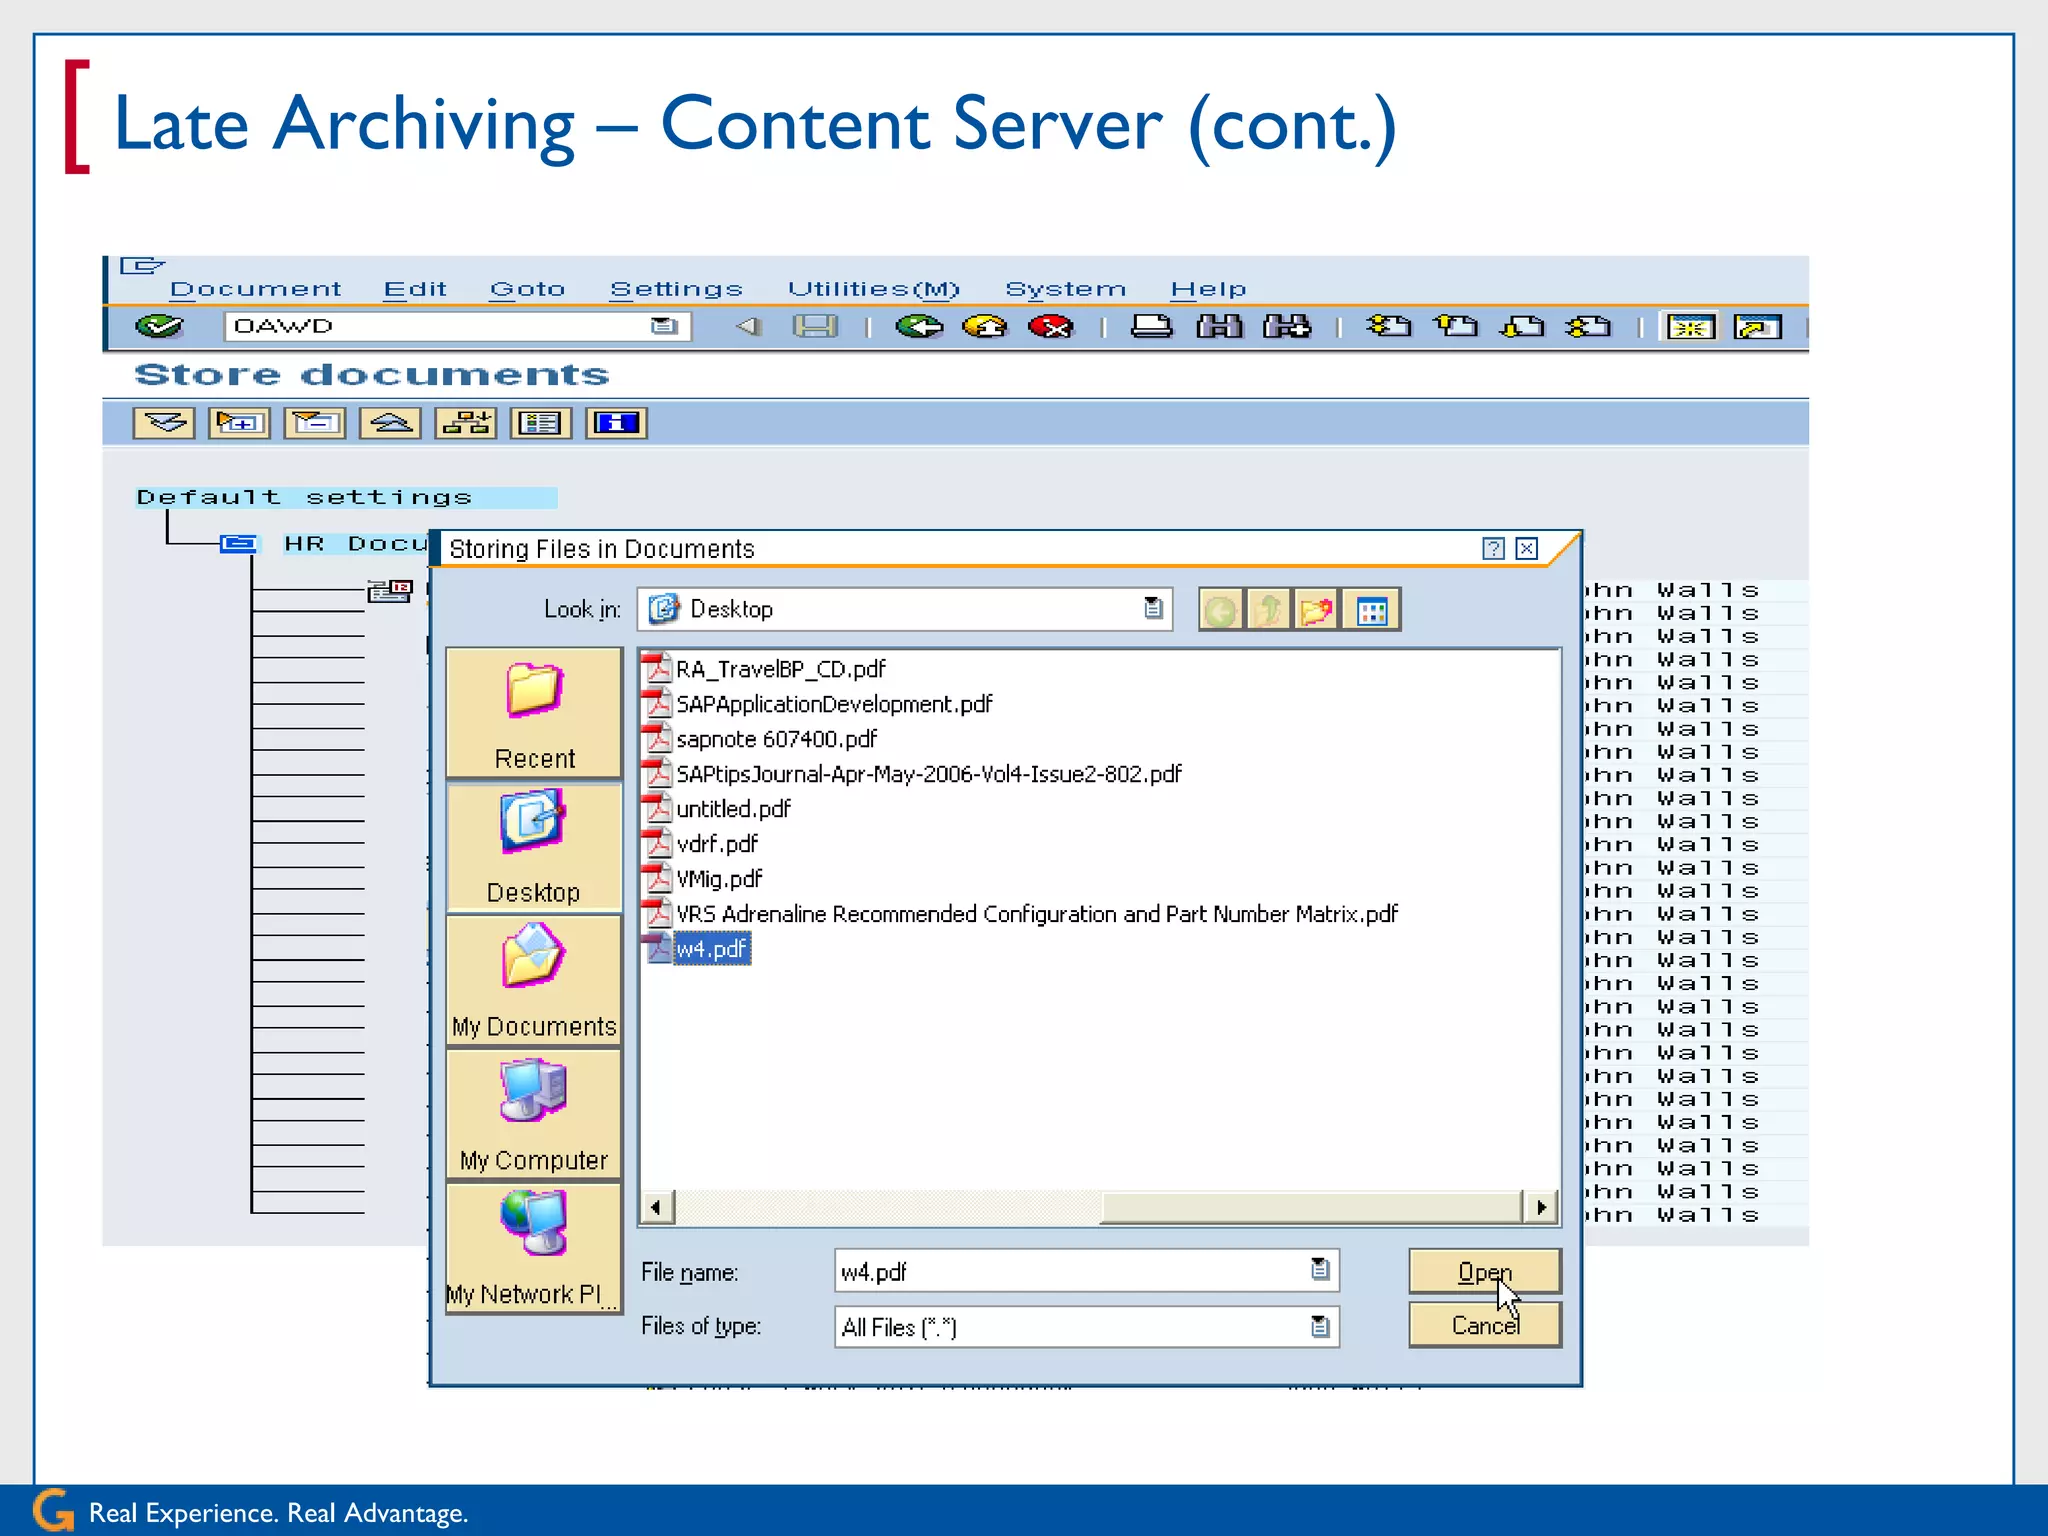The height and width of the screenshot is (1536, 2048).
Task: Click the View Menu grid icon
Action: [x=1372, y=610]
